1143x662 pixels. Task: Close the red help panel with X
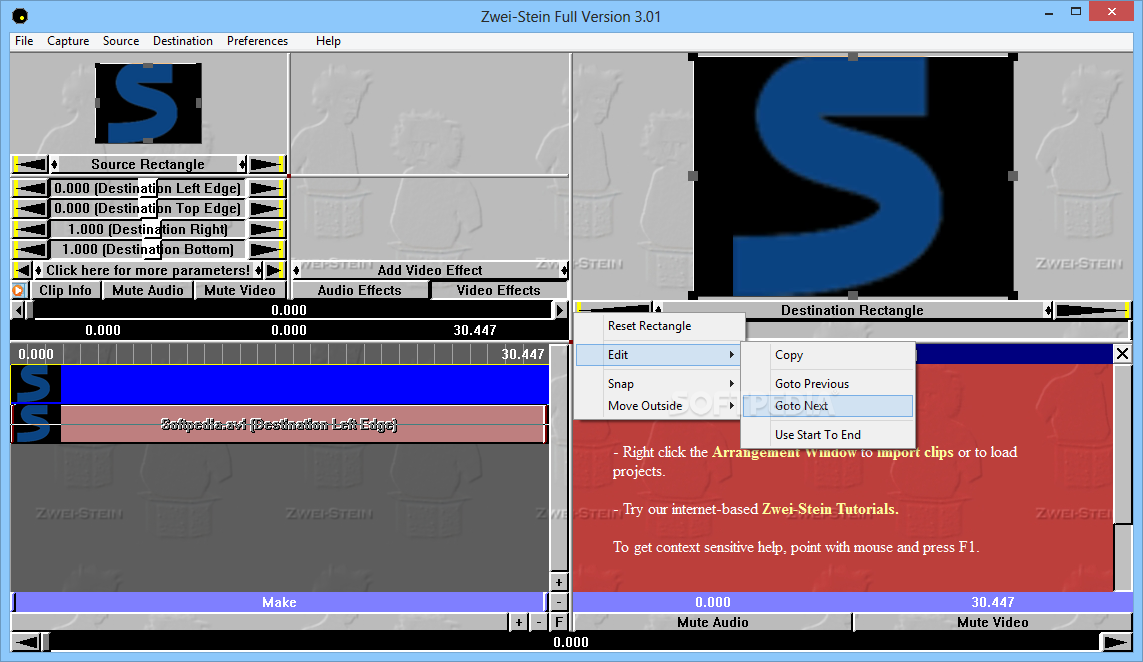[1122, 354]
